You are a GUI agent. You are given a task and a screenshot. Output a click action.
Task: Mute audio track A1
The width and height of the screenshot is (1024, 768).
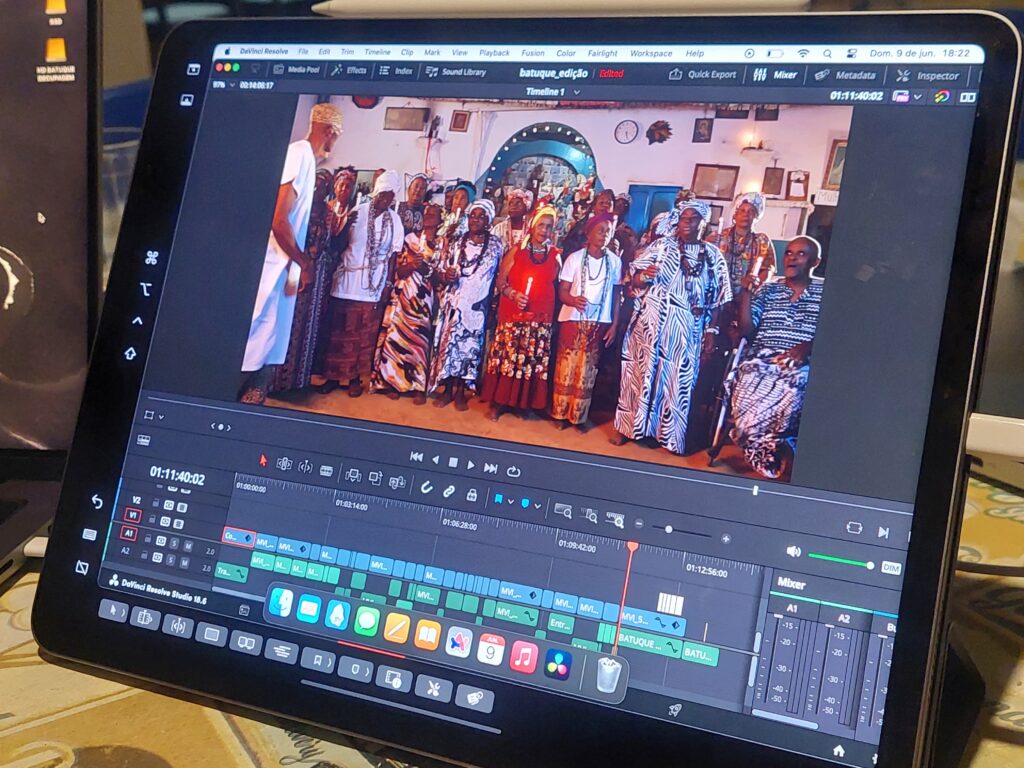click(x=188, y=545)
